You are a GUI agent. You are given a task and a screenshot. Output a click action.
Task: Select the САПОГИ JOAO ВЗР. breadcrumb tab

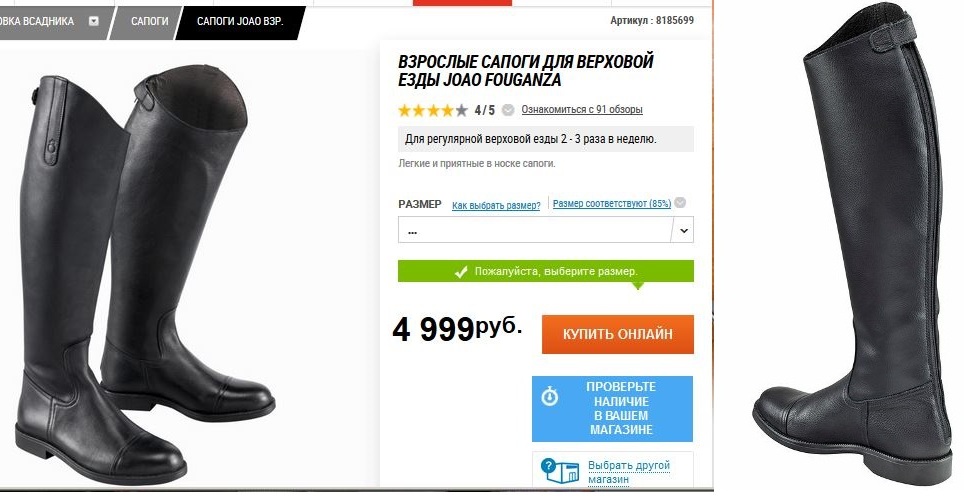pyautogui.click(x=240, y=22)
